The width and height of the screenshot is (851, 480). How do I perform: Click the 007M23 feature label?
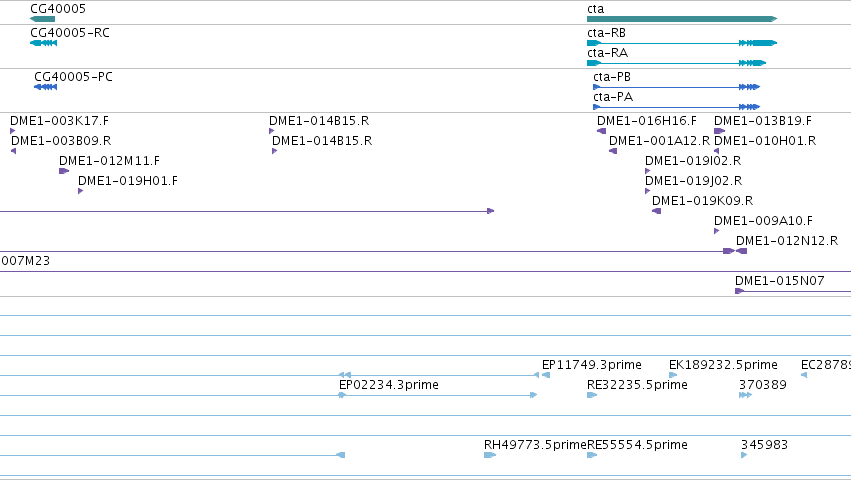25,261
